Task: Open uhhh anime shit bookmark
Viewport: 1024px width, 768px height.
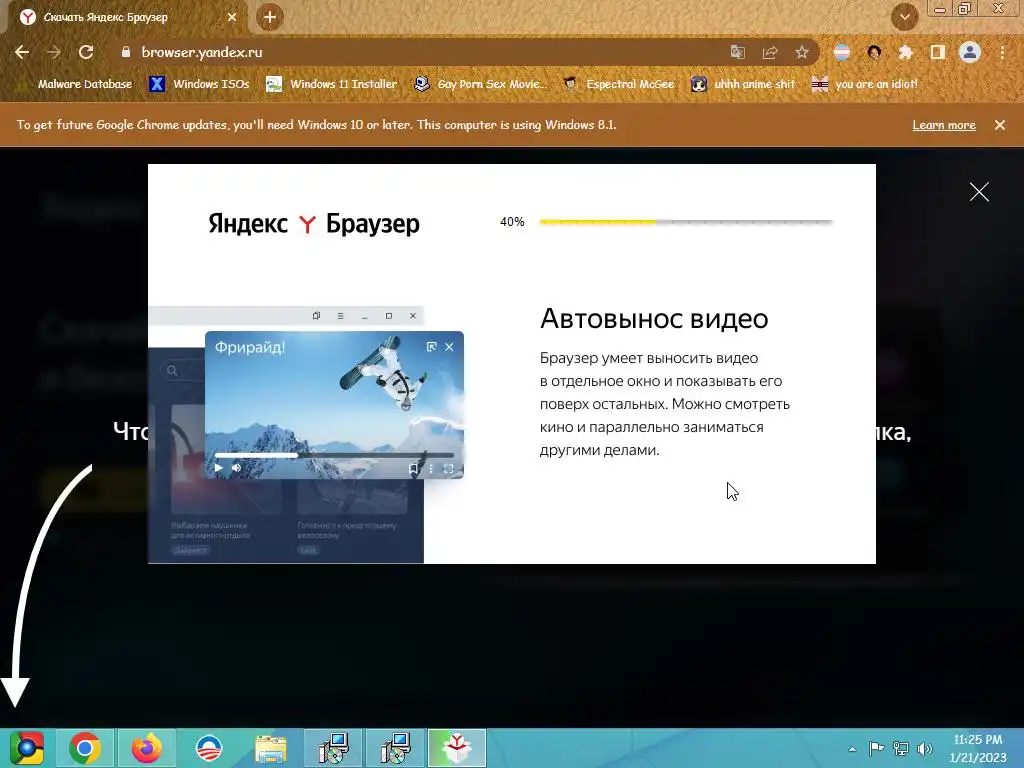Action: click(x=744, y=84)
